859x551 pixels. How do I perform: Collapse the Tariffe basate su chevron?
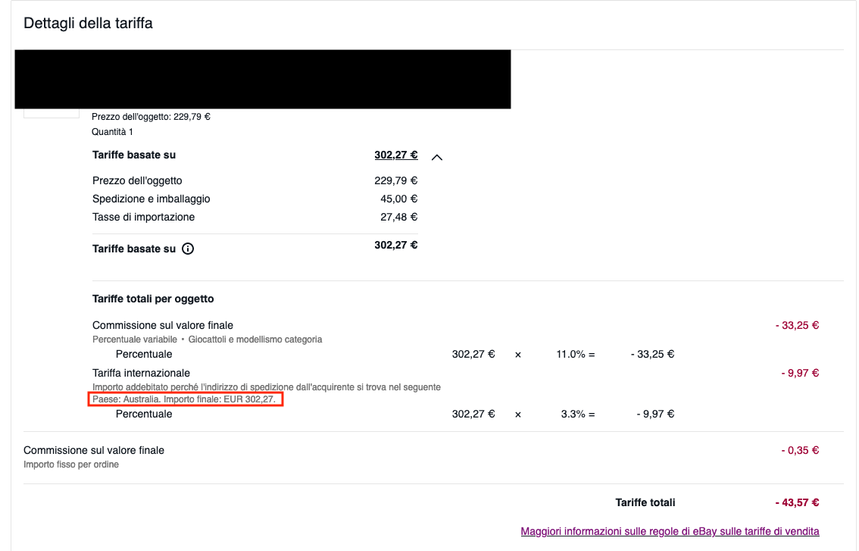437,157
